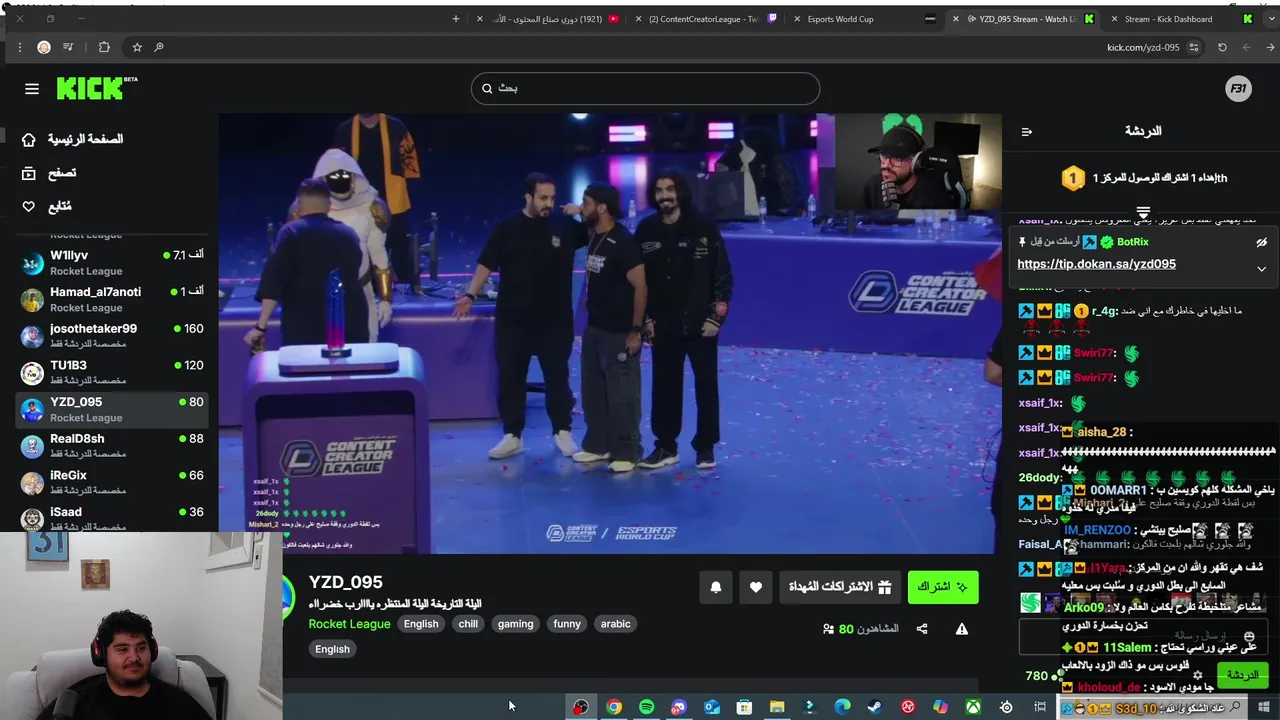The image size is (1280, 720).
Task: Open W1llyv channel in sidebar
Action: tap(112, 262)
